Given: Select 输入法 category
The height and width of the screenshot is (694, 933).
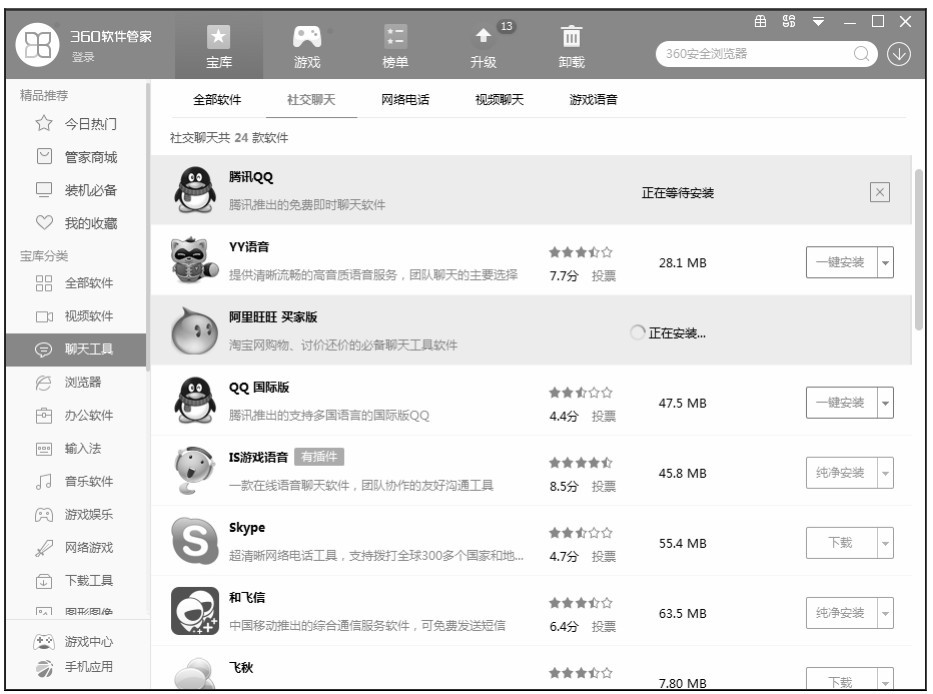Looking at the screenshot, I should [76, 448].
